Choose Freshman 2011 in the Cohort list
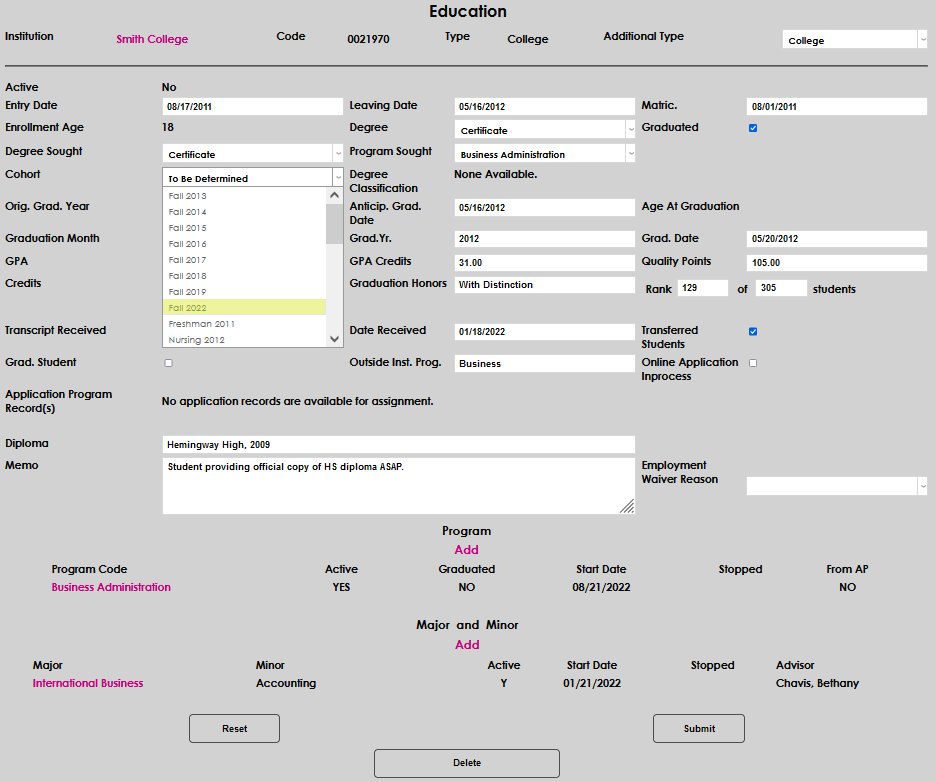936x782 pixels. click(x=244, y=324)
